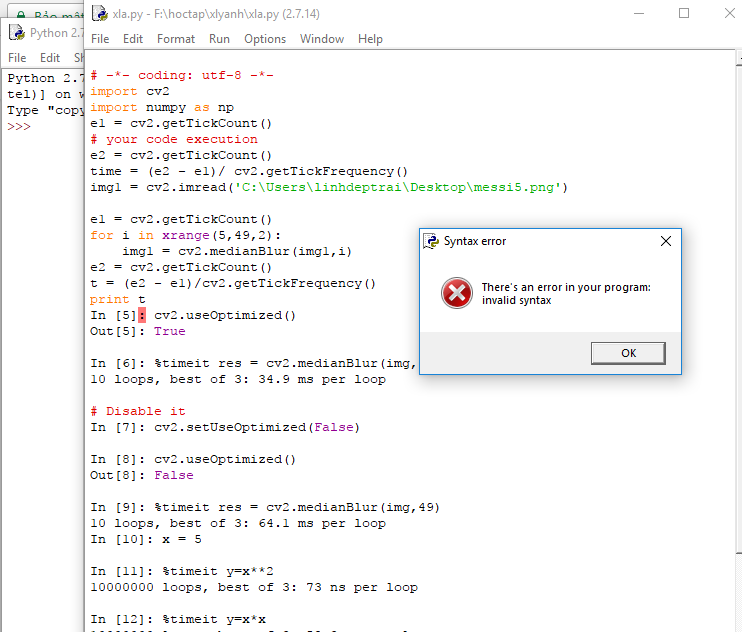Click the highlighted colon after In [5]
Viewport: 742px width, 632px height.
[x=142, y=315]
